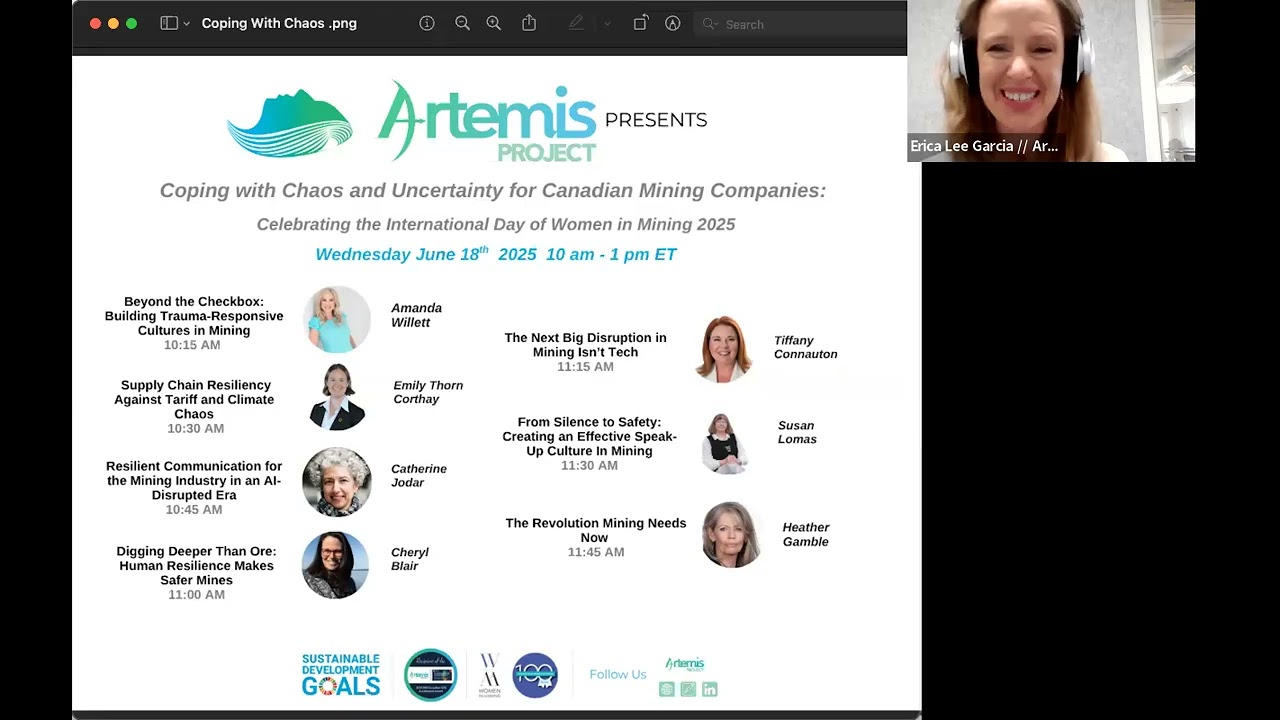The width and height of the screenshot is (1280, 720).
Task: Click the Follow Us label
Action: (x=618, y=674)
